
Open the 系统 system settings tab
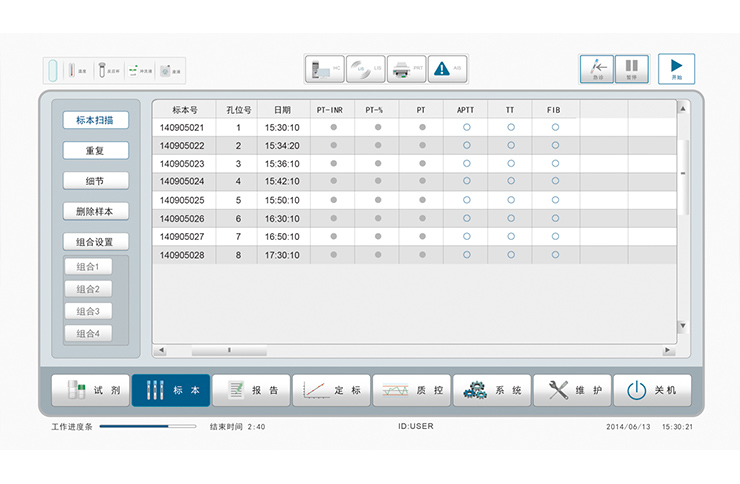point(492,390)
